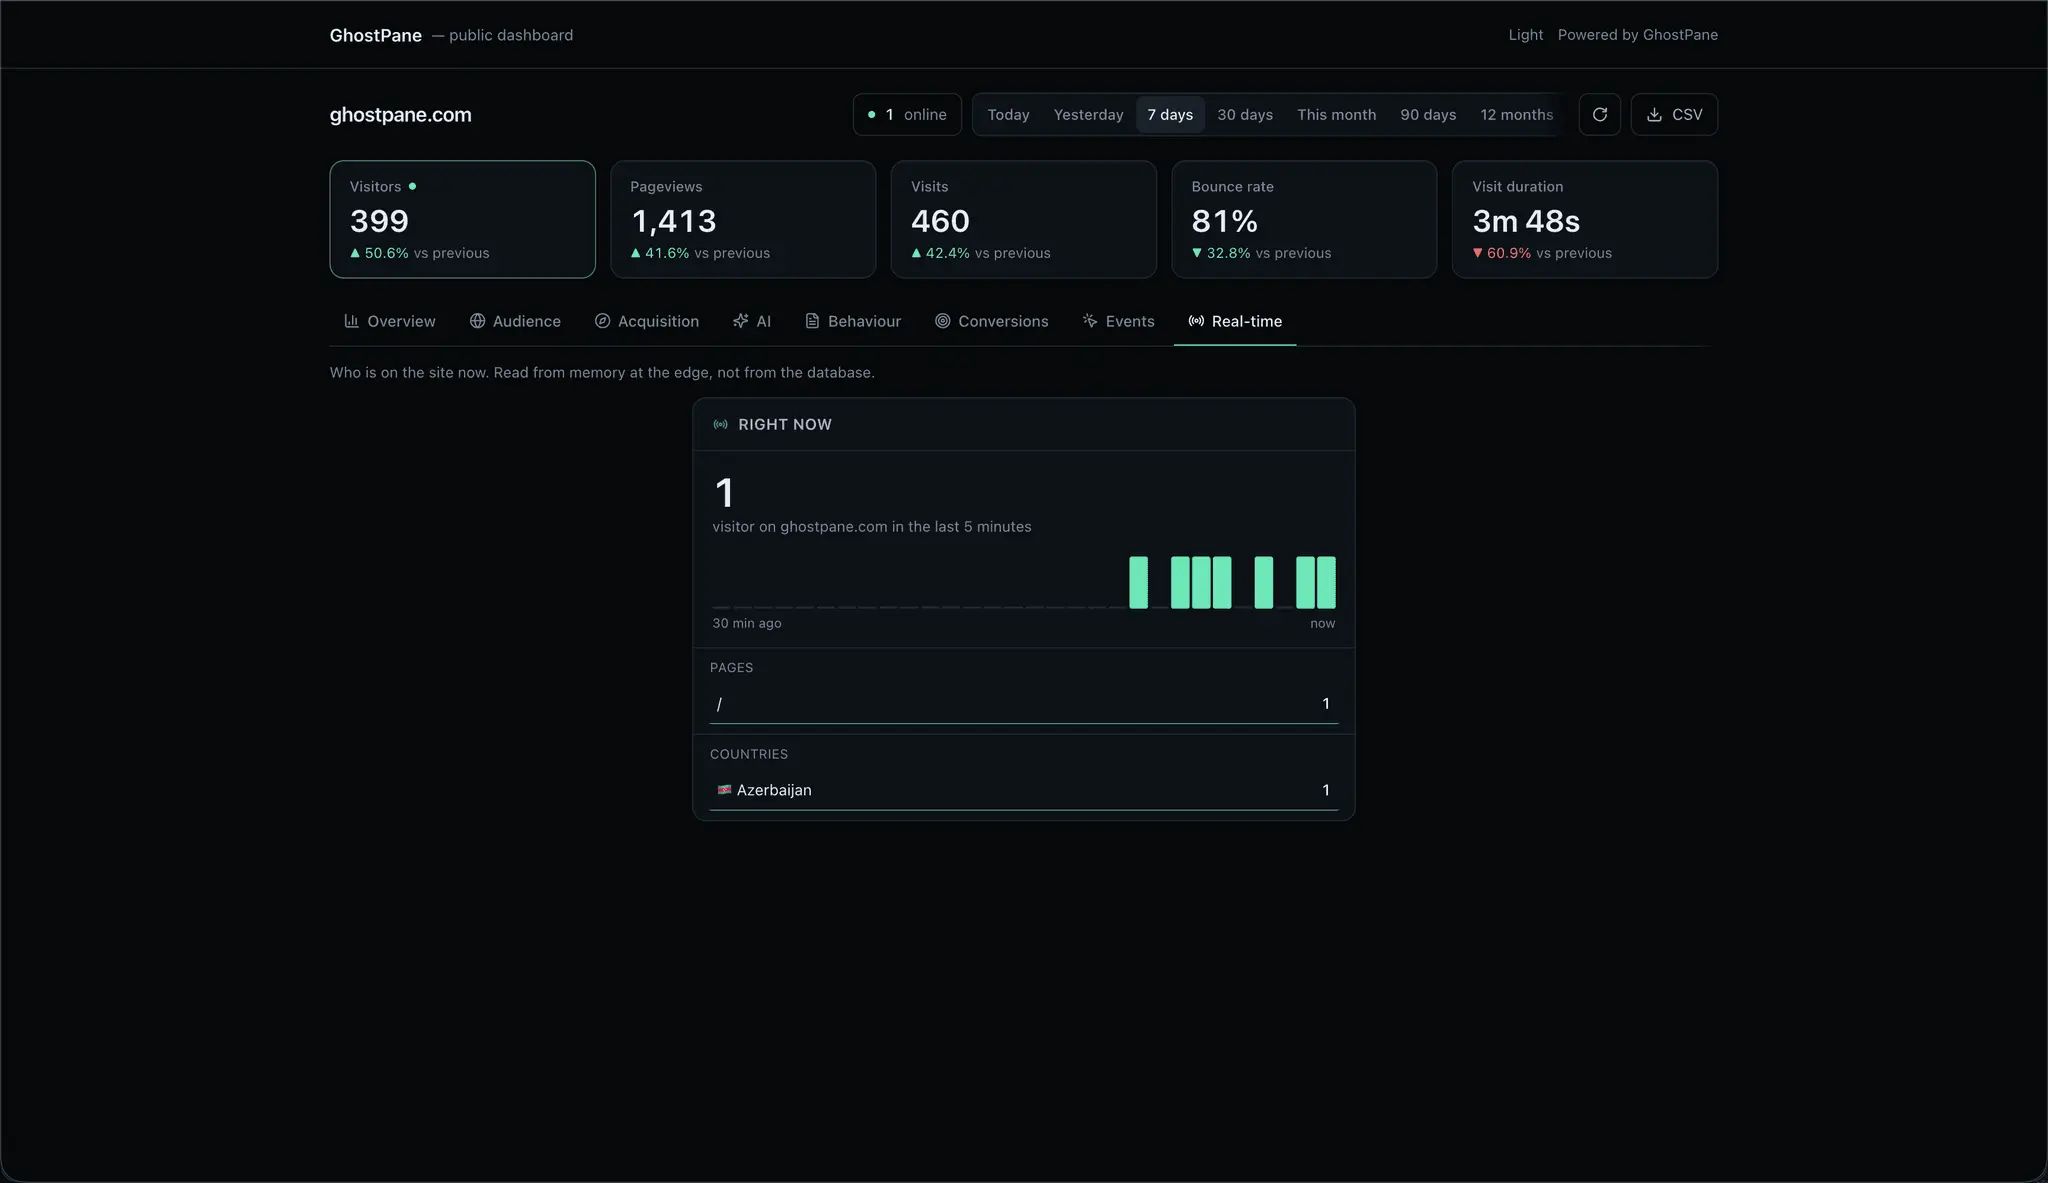Viewport: 2048px width, 1183px height.
Task: Click the up arrow next to 50.6%
Action: tap(355, 253)
